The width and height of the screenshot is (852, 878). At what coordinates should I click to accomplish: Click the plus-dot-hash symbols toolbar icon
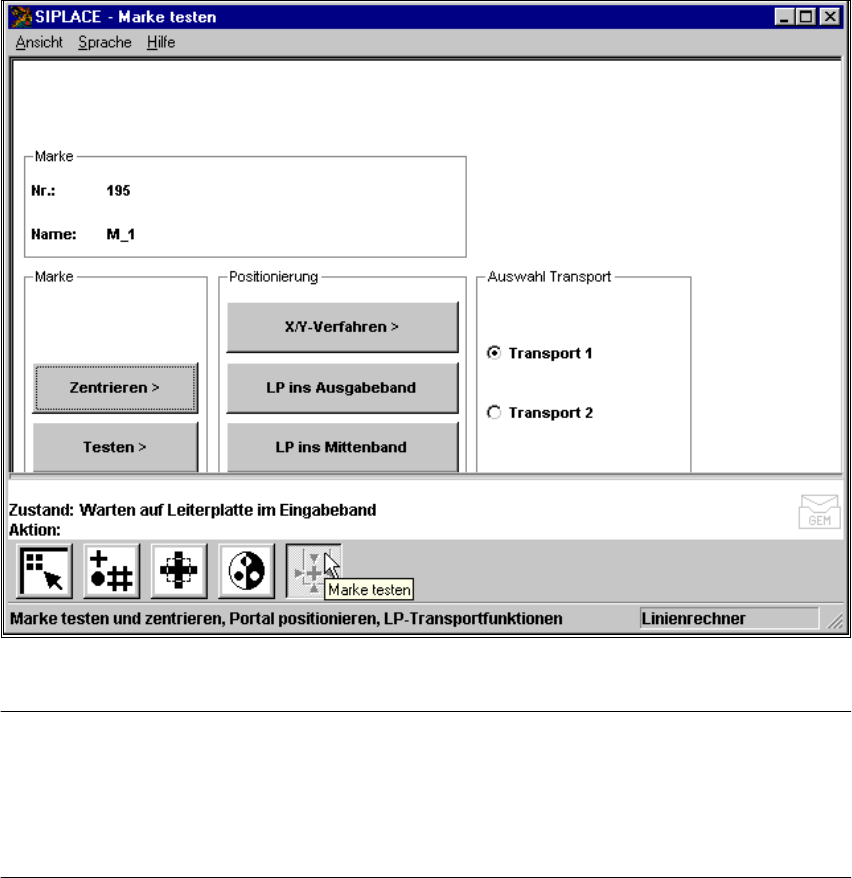pos(111,571)
